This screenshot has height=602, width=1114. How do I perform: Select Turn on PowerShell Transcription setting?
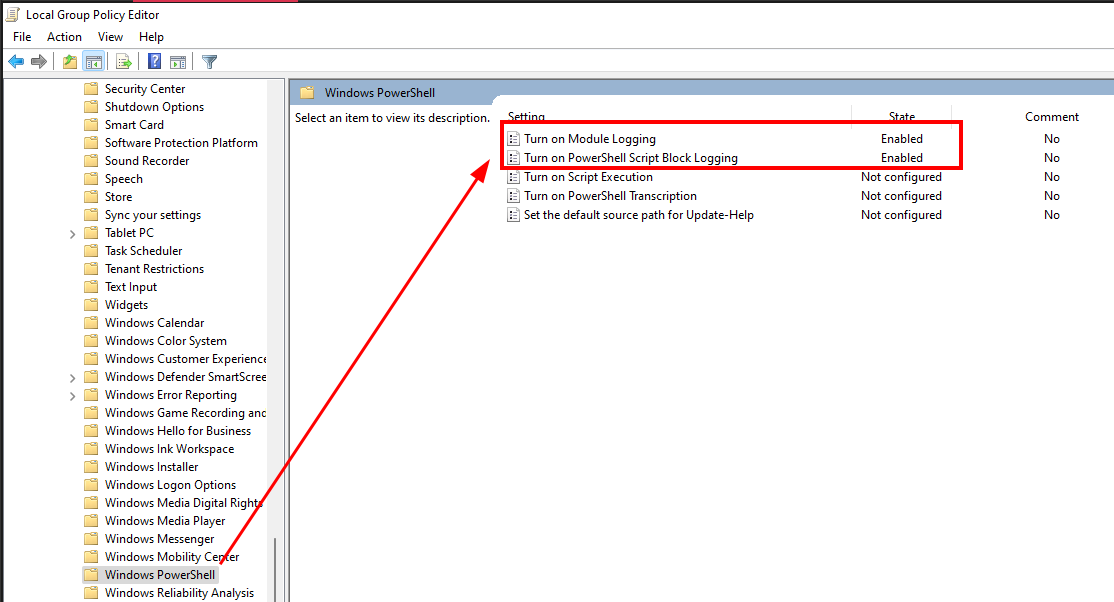pos(610,196)
